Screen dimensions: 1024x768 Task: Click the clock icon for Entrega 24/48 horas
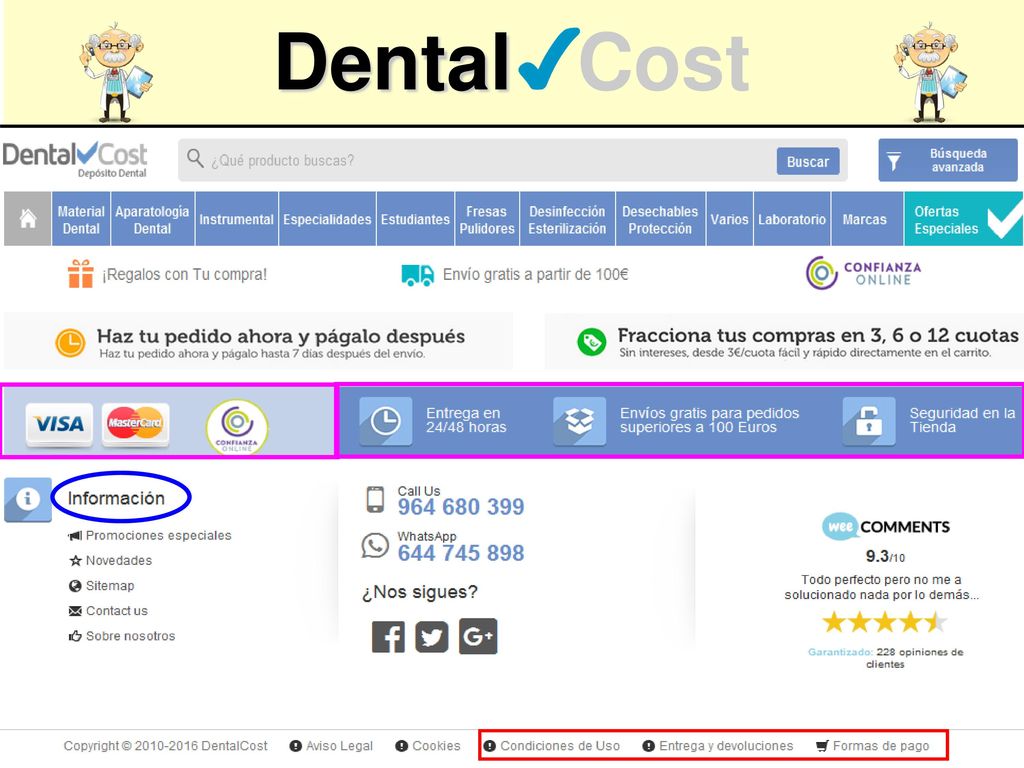coord(385,421)
